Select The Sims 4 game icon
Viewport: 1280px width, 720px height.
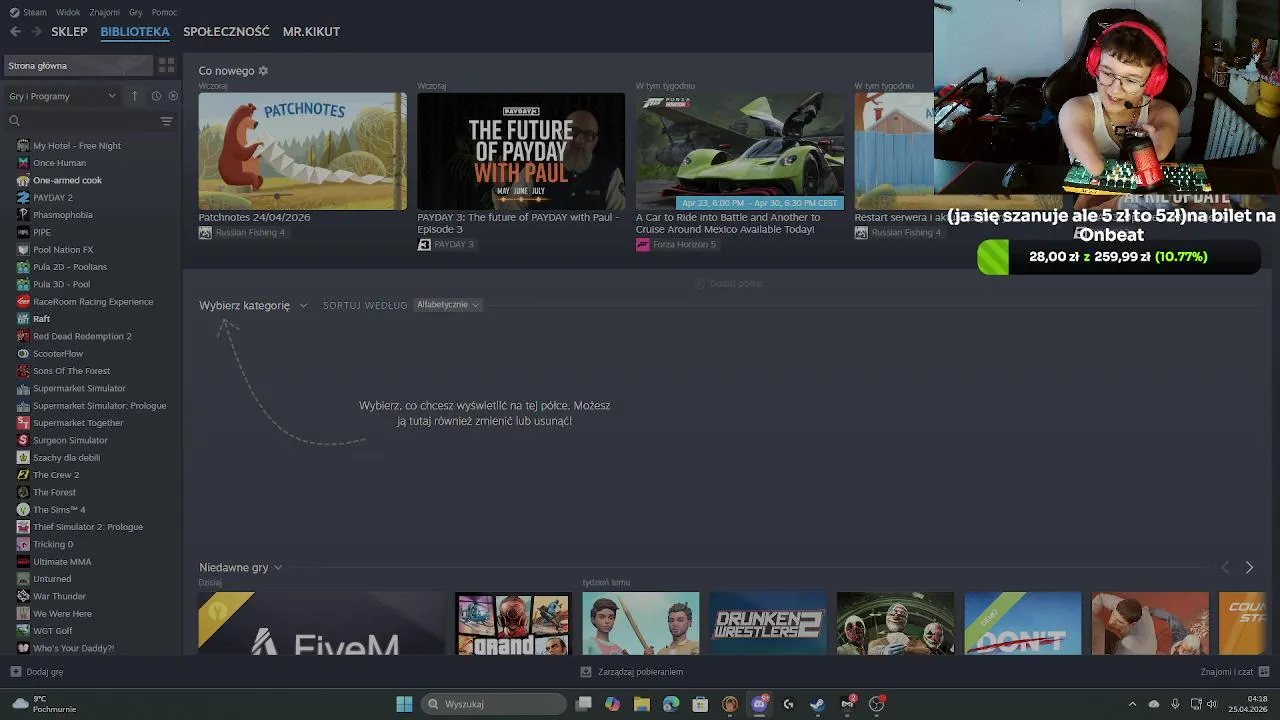pos(23,509)
